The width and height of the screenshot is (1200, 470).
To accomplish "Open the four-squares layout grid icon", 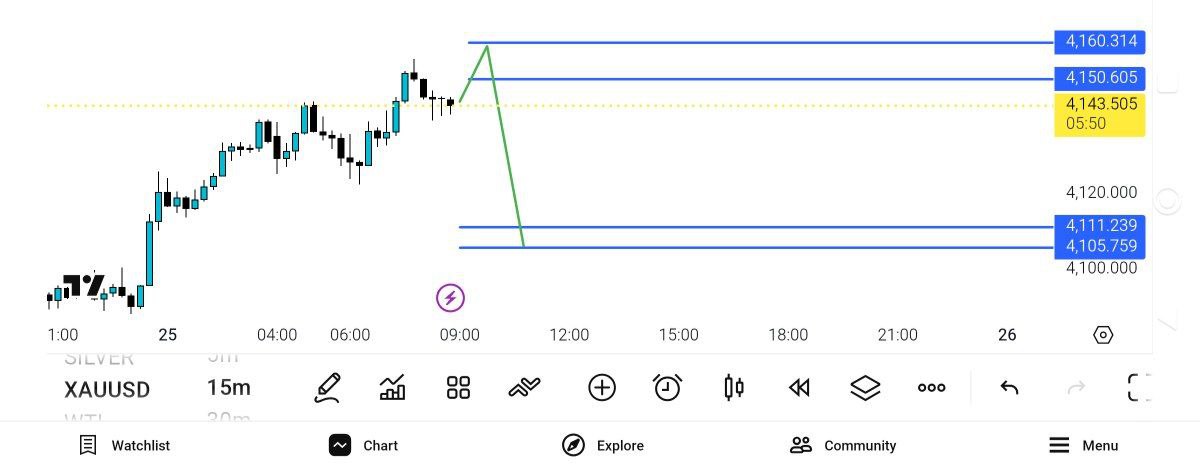I will click(x=458, y=388).
